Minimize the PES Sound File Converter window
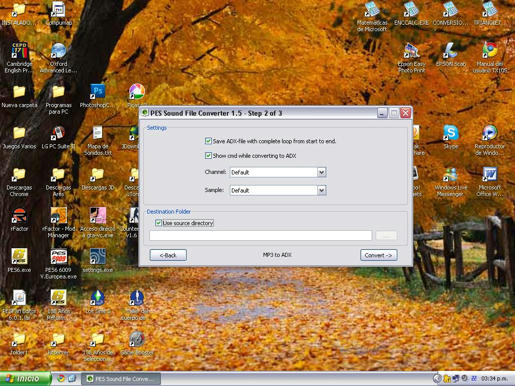 pyautogui.click(x=382, y=113)
